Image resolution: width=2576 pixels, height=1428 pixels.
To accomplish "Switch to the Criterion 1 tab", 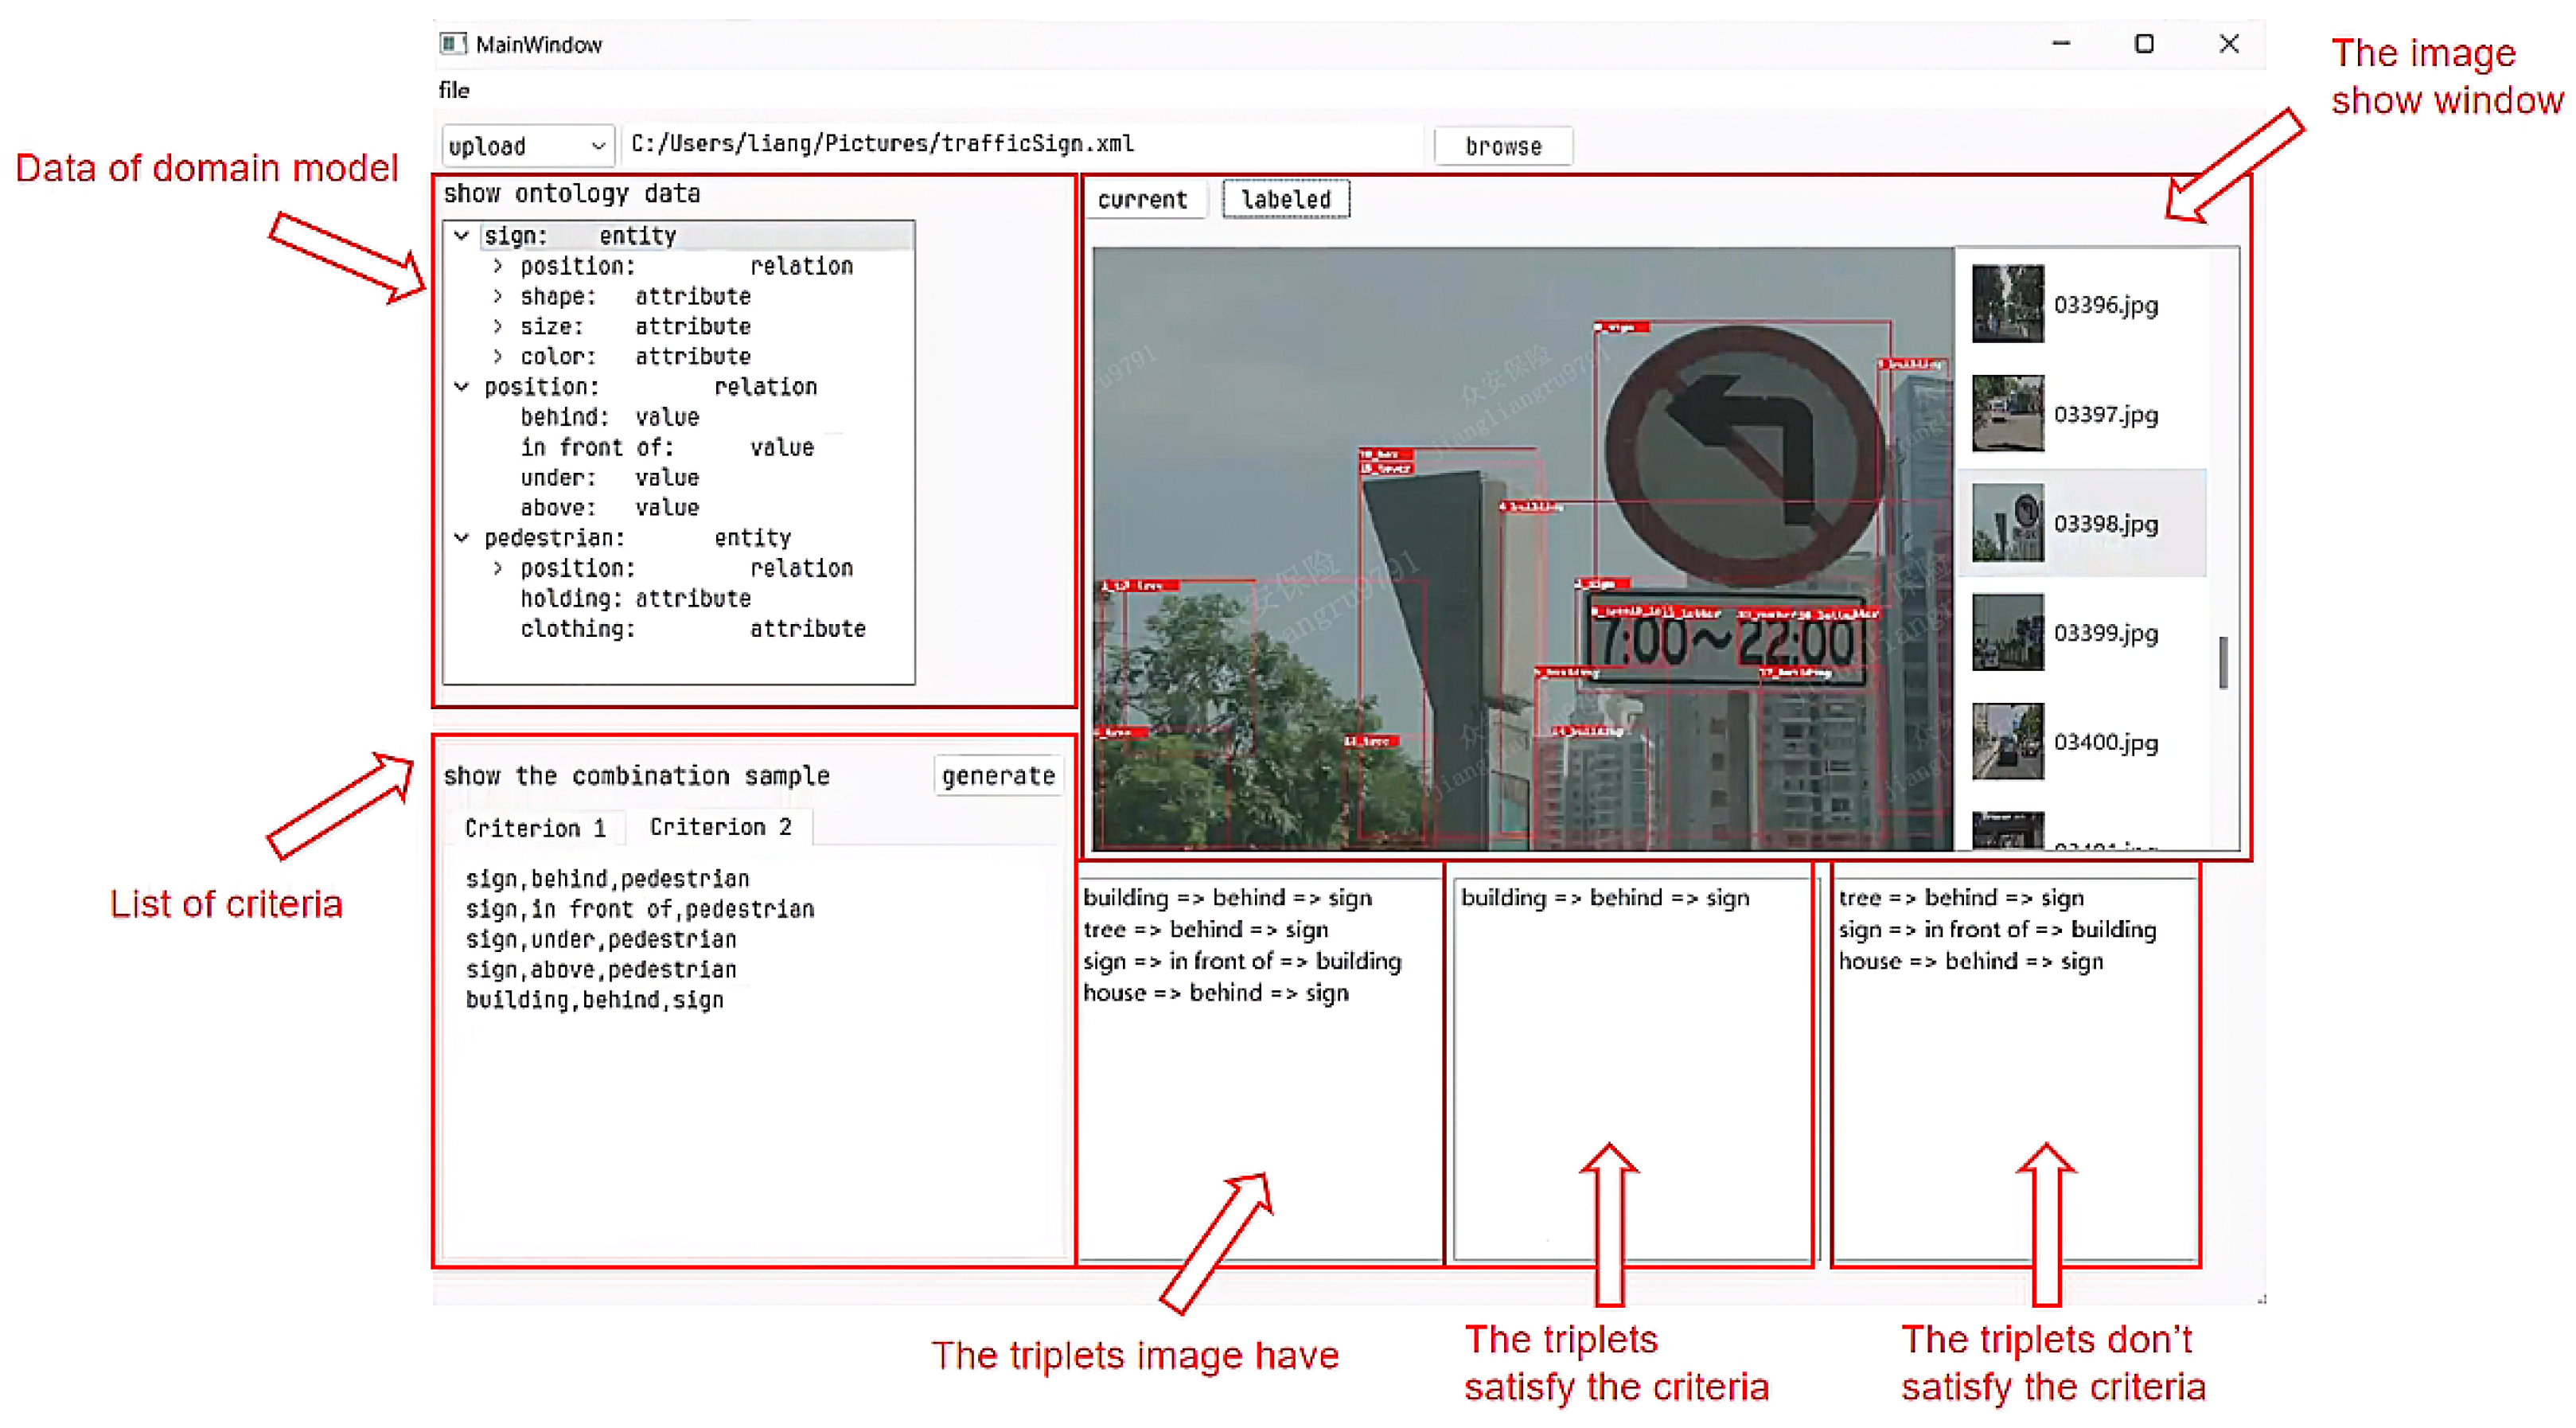I will (535, 828).
